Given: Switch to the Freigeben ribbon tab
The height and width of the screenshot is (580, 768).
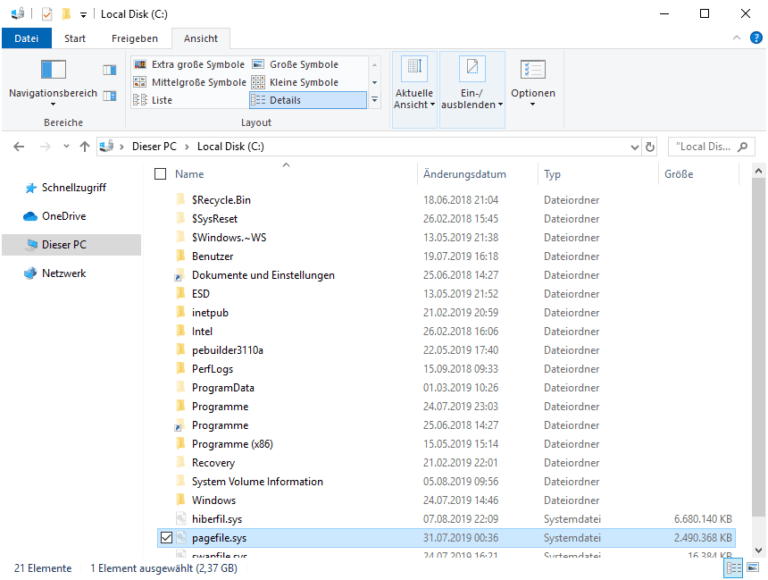Looking at the screenshot, I should 135,38.
